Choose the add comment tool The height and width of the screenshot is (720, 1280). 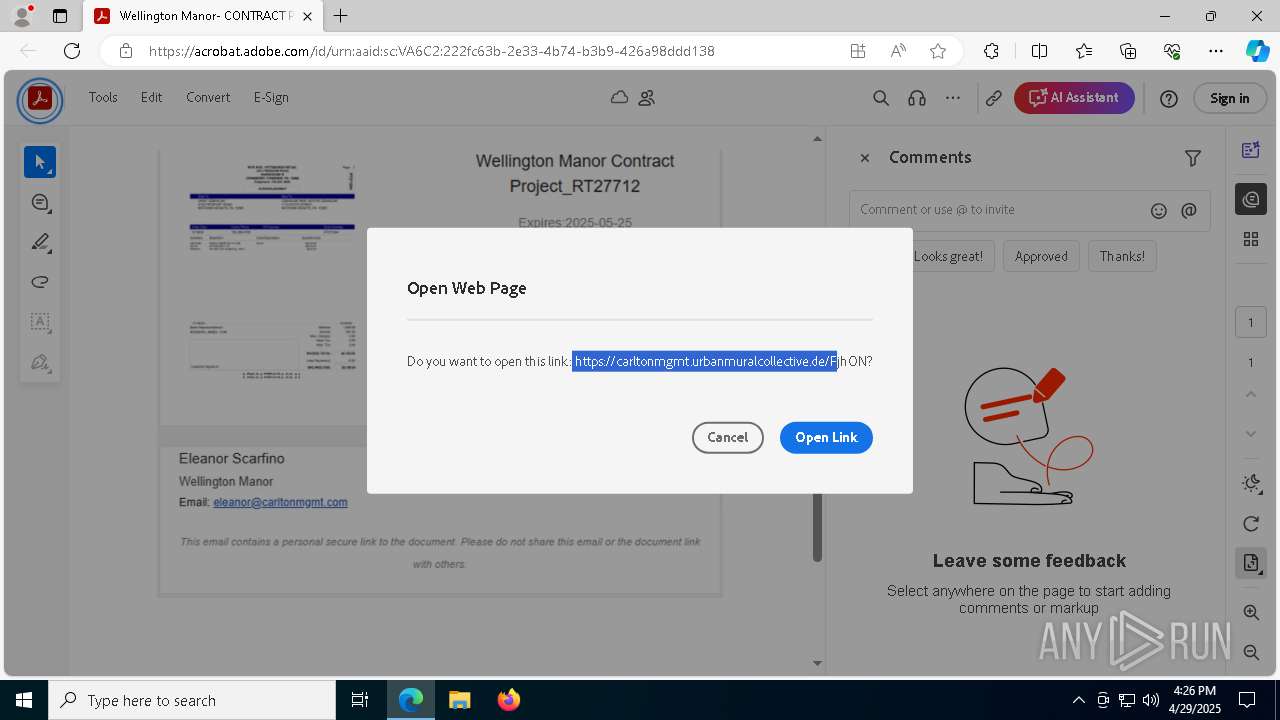(x=40, y=202)
